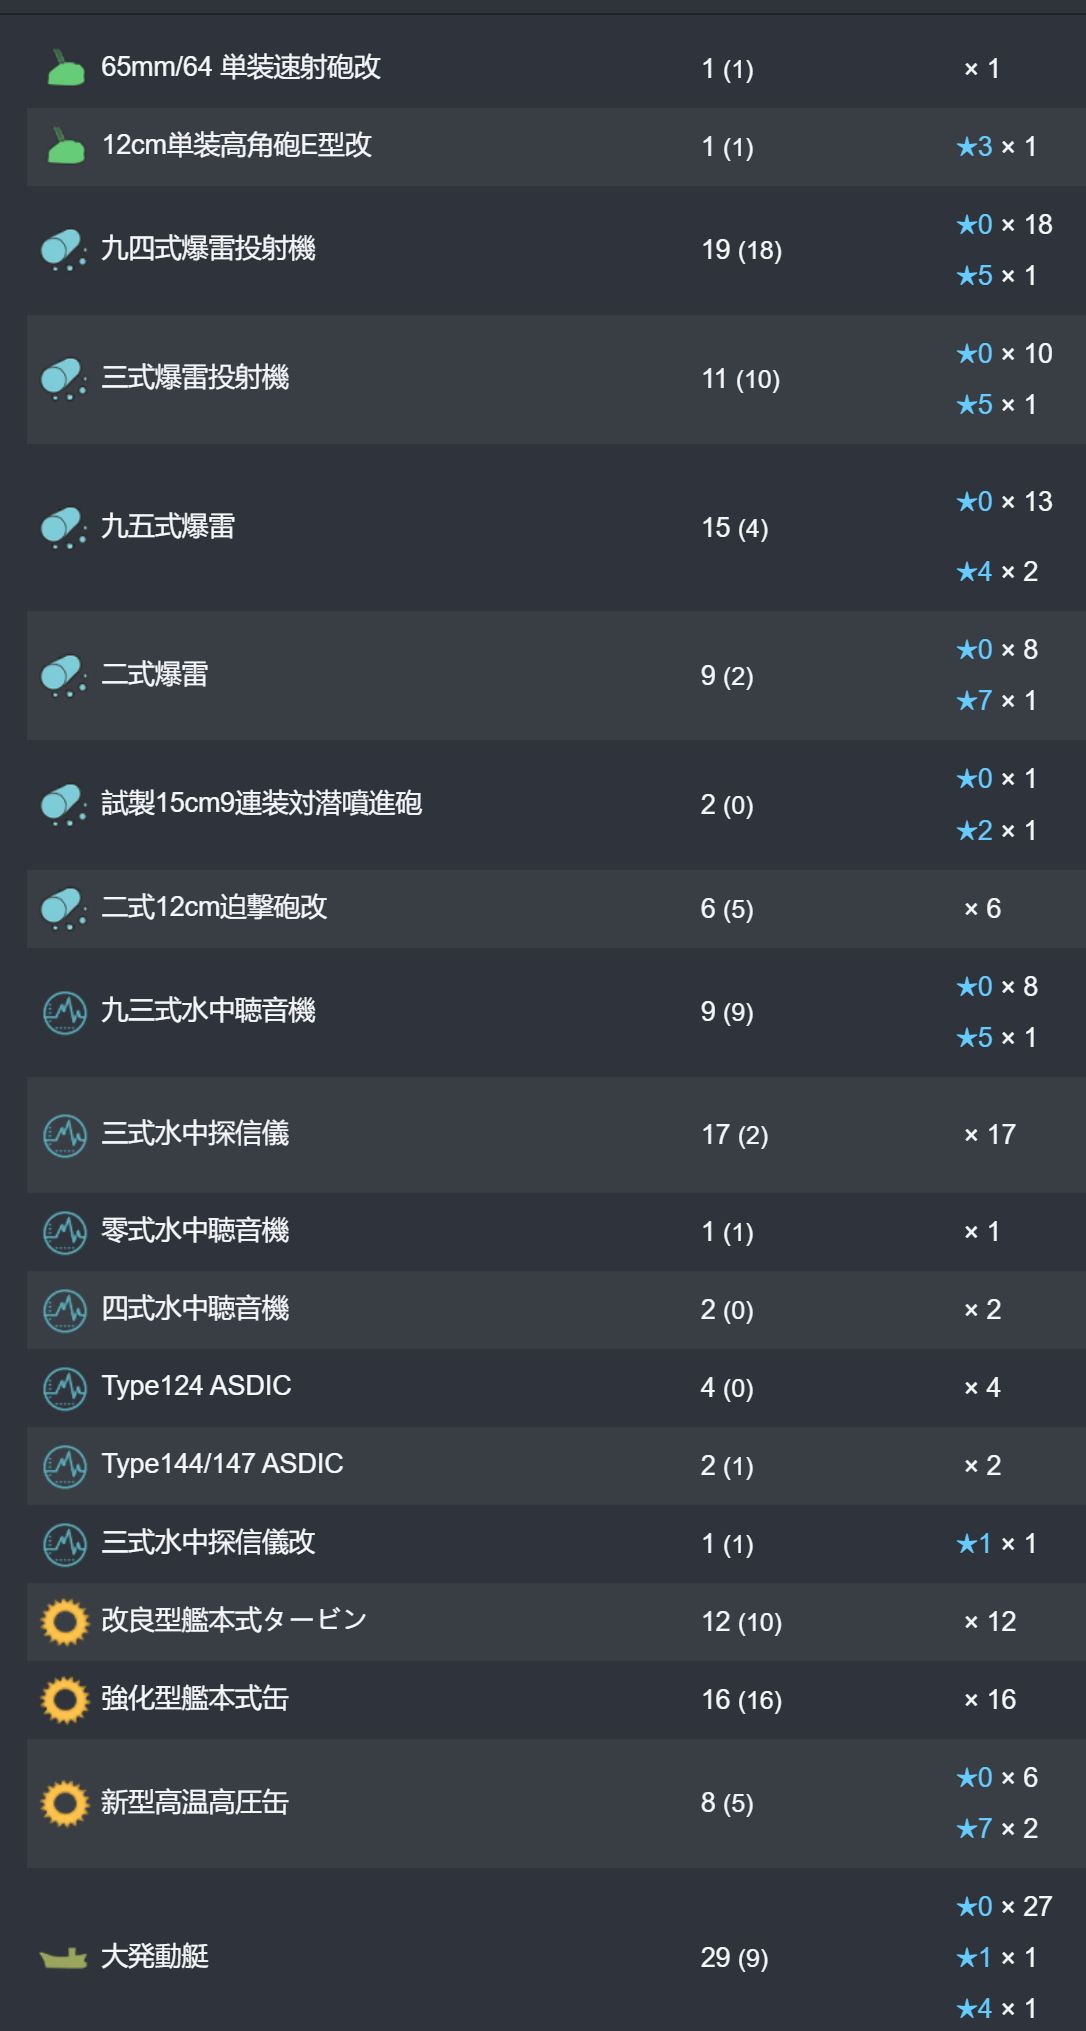The height and width of the screenshot is (2031, 1086).
Task: Select the 三式爆雷投射機 equipment name
Action: click(x=195, y=378)
